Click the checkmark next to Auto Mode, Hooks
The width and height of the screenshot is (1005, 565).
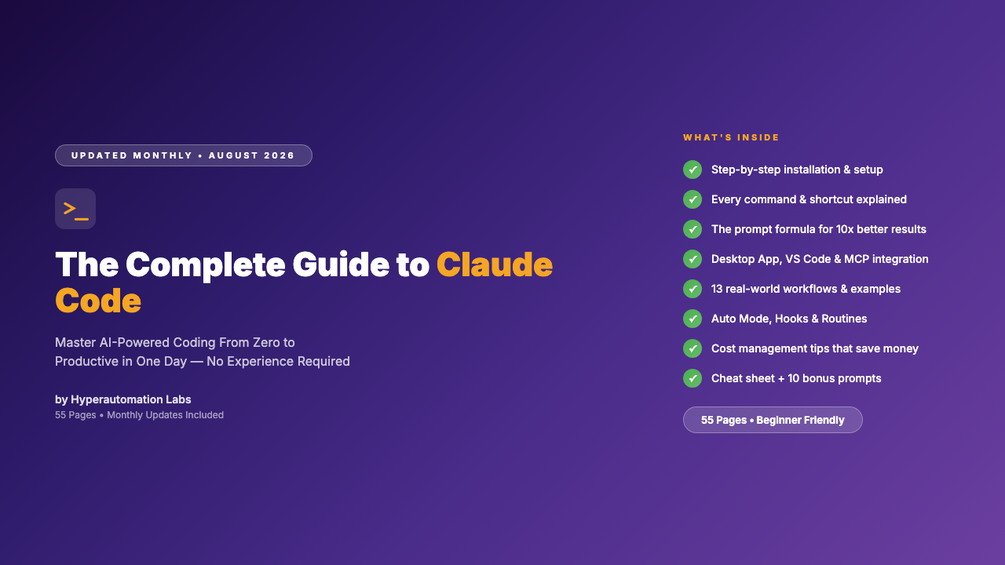tap(692, 318)
